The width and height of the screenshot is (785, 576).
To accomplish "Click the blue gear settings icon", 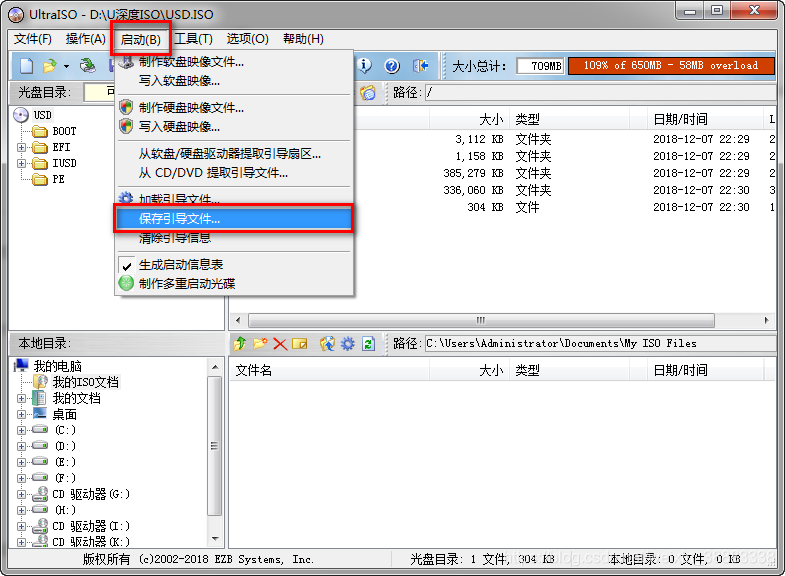I will pos(347,344).
